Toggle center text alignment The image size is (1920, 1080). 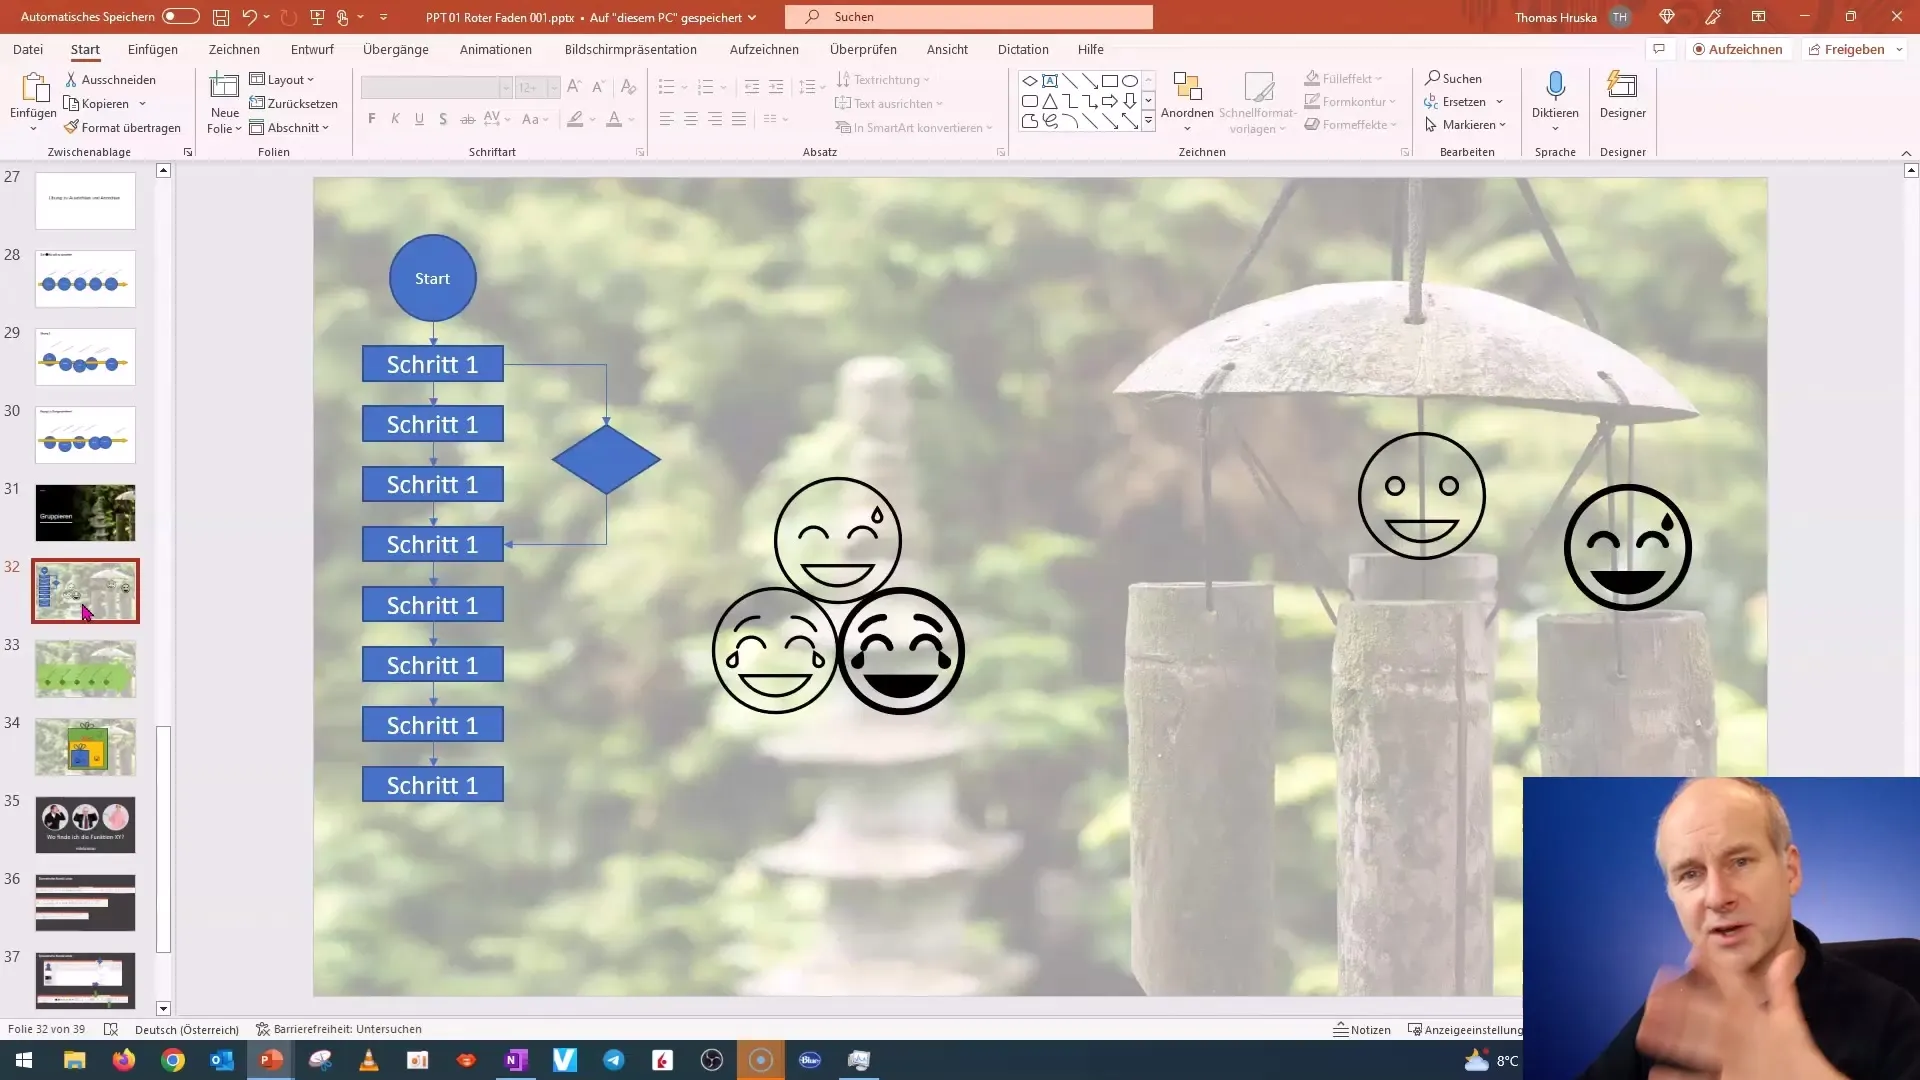691,119
